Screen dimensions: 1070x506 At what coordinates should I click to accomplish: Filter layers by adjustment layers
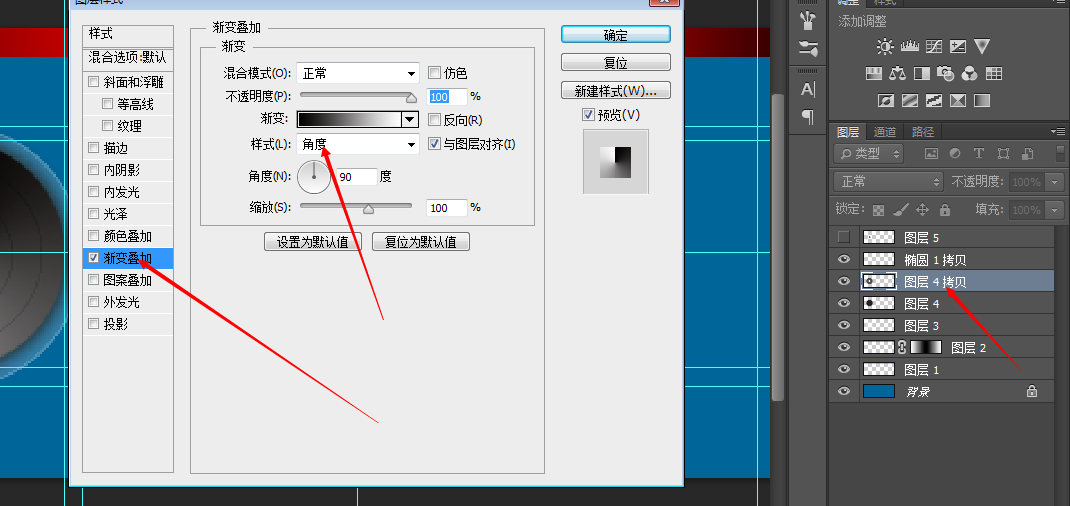[x=955, y=153]
